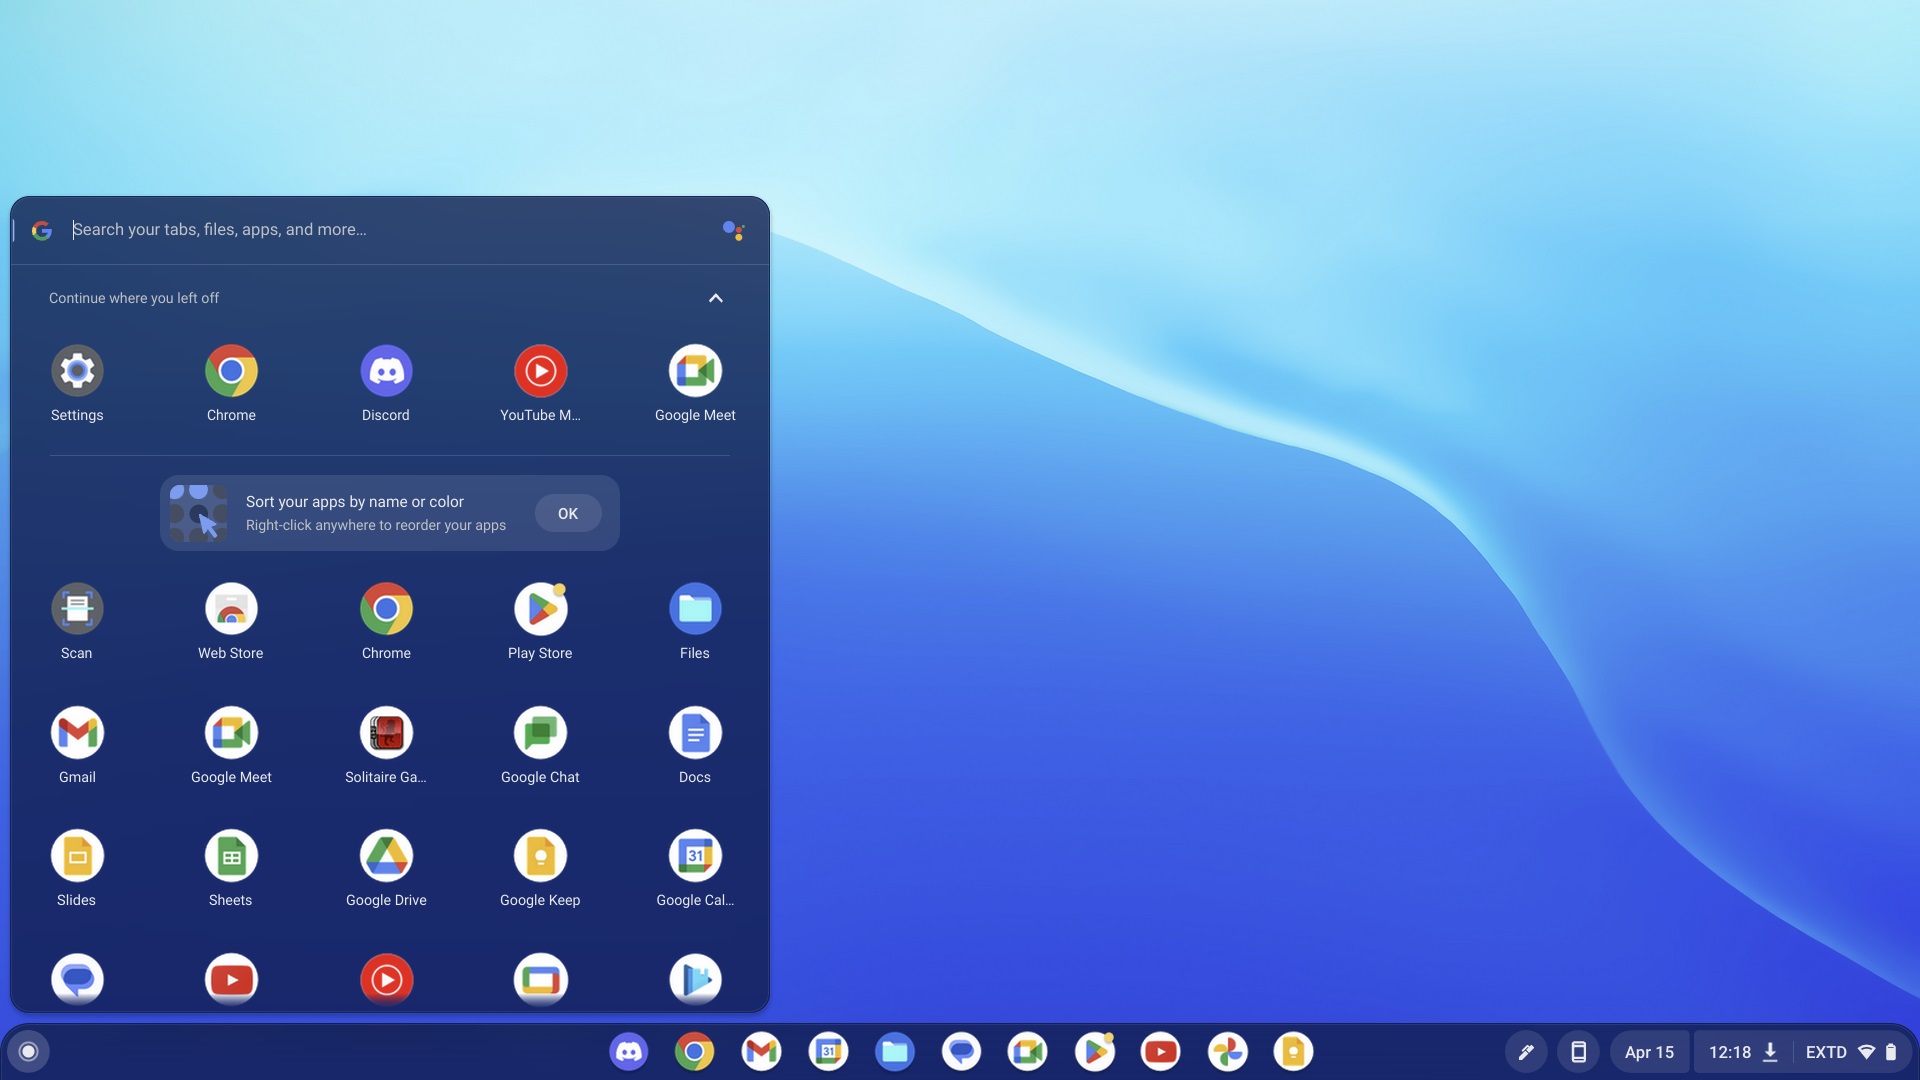1920x1080 pixels.
Task: Open Gmail from the shelf
Action: tap(761, 1051)
